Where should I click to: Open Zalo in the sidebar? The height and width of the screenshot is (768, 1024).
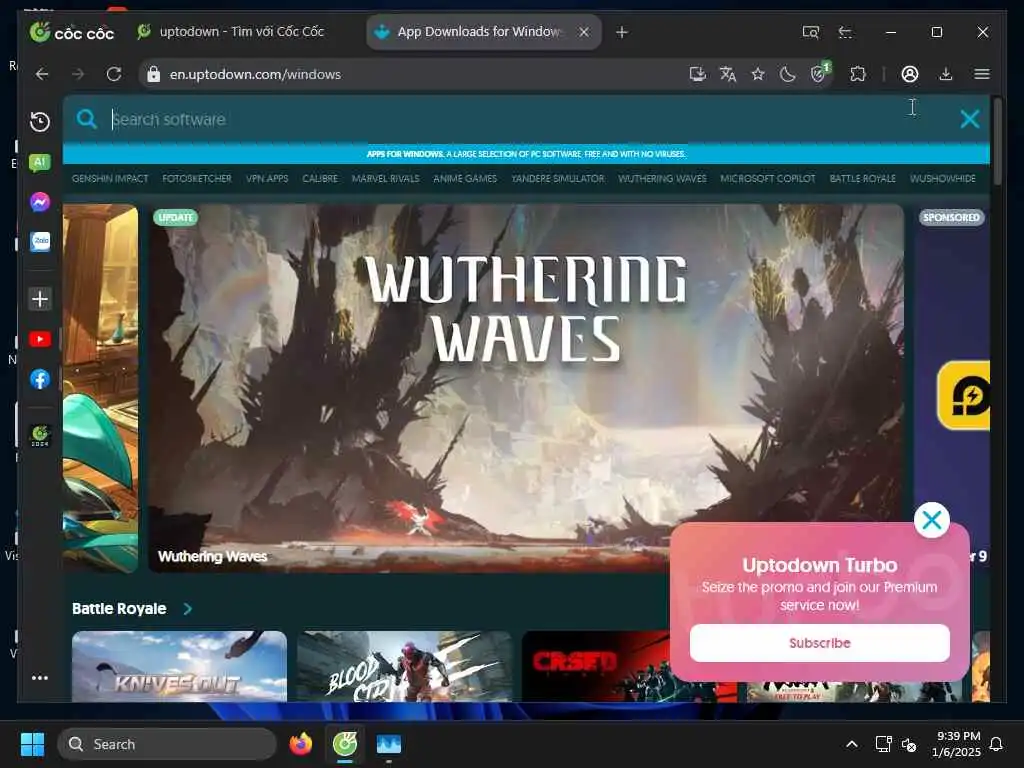[x=40, y=242]
